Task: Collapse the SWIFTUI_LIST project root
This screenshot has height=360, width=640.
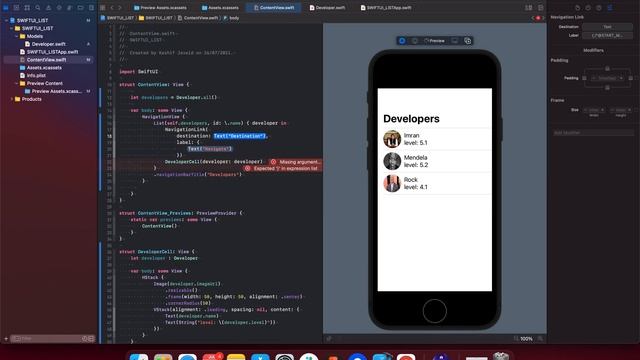Action: coord(6,20)
